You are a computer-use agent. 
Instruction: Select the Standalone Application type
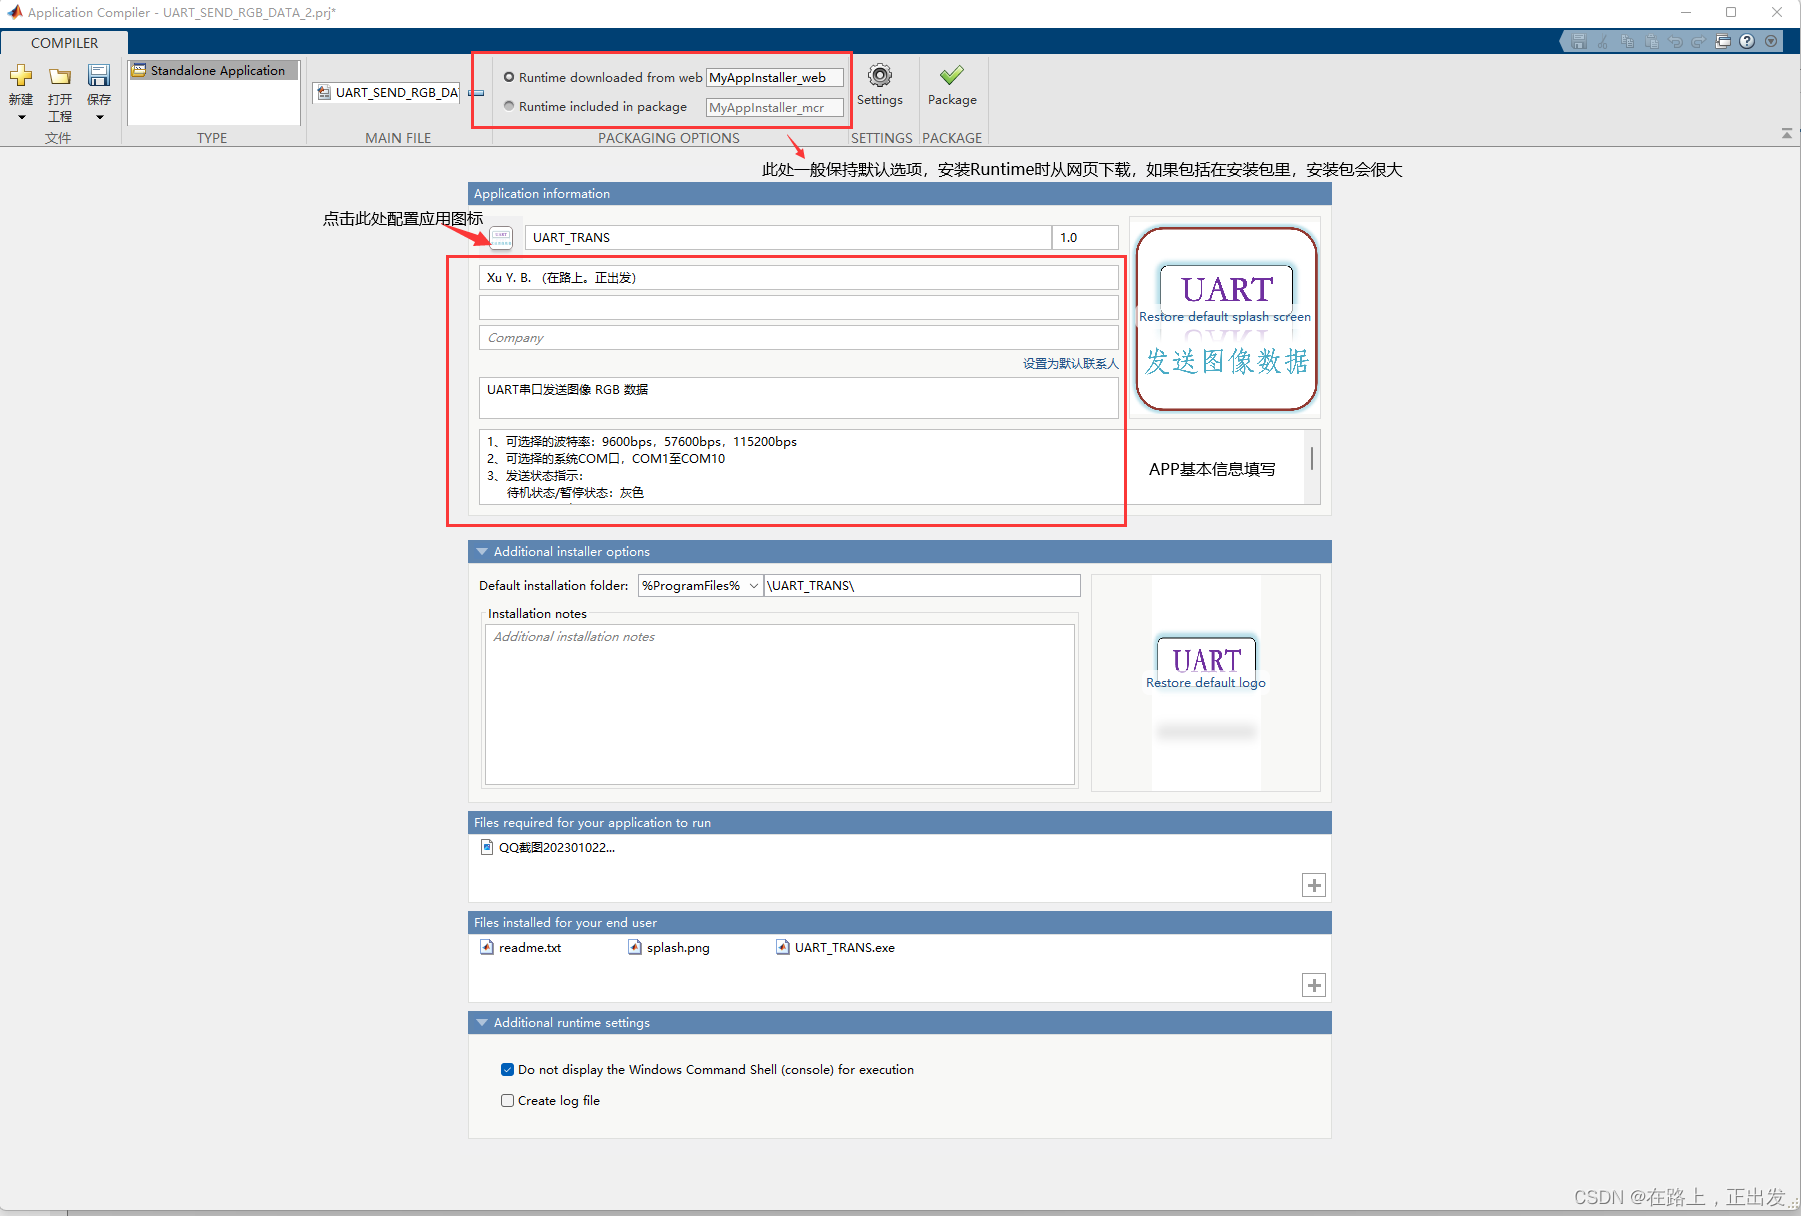[214, 71]
